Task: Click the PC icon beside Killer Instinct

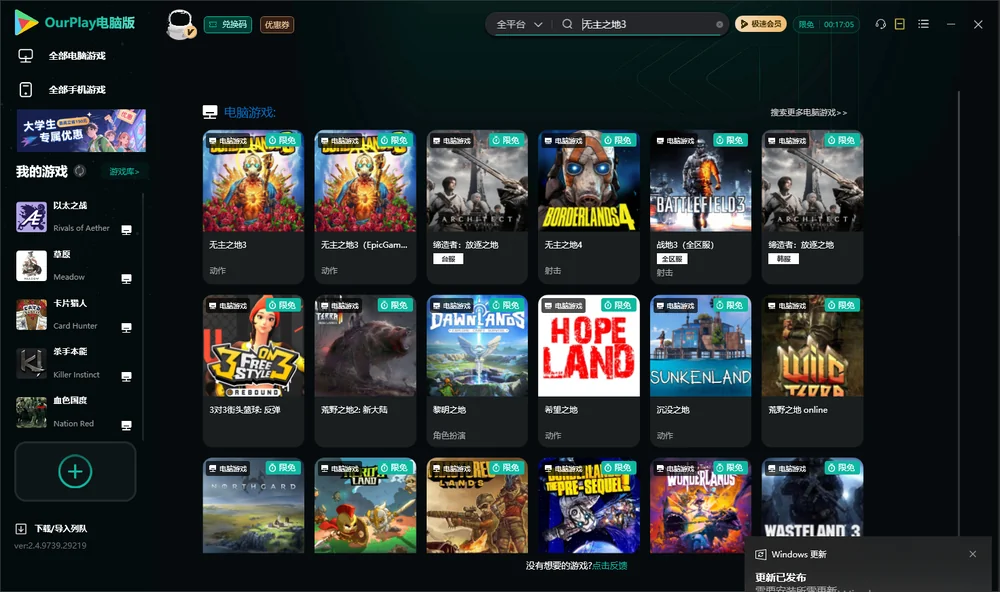Action: coord(126,376)
